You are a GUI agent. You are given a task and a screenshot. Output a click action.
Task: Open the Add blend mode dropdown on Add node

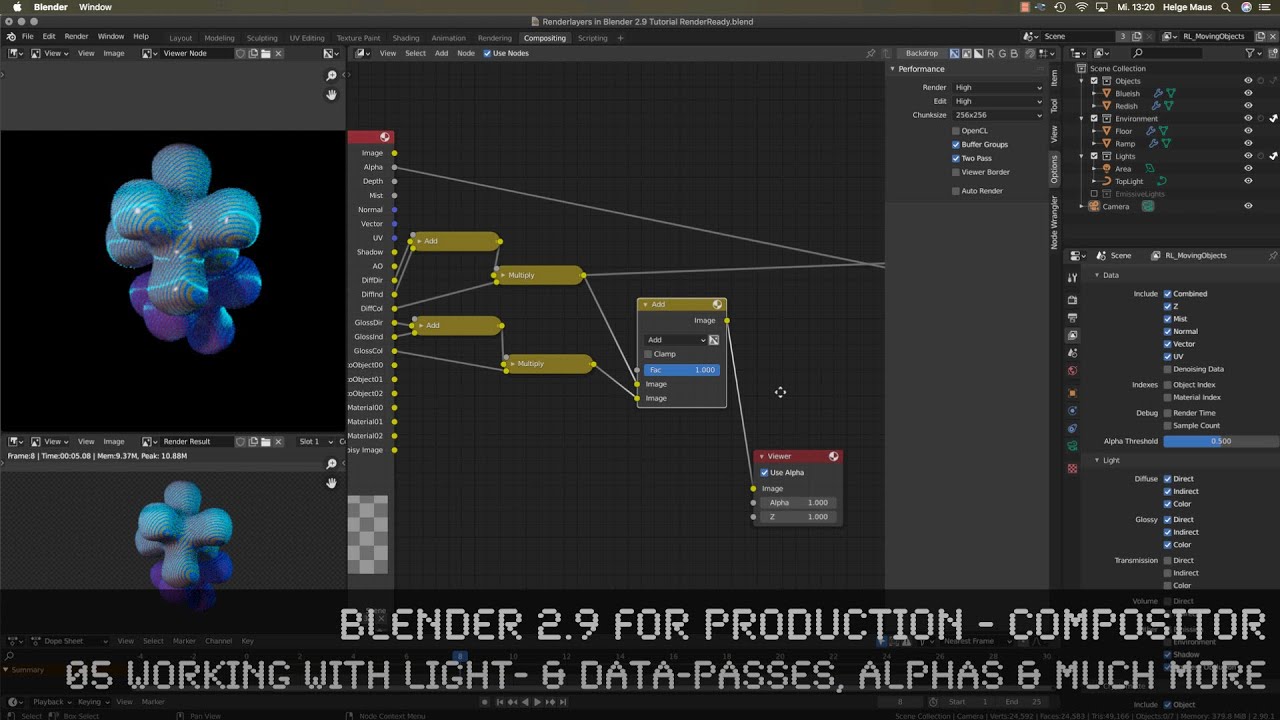coord(676,340)
